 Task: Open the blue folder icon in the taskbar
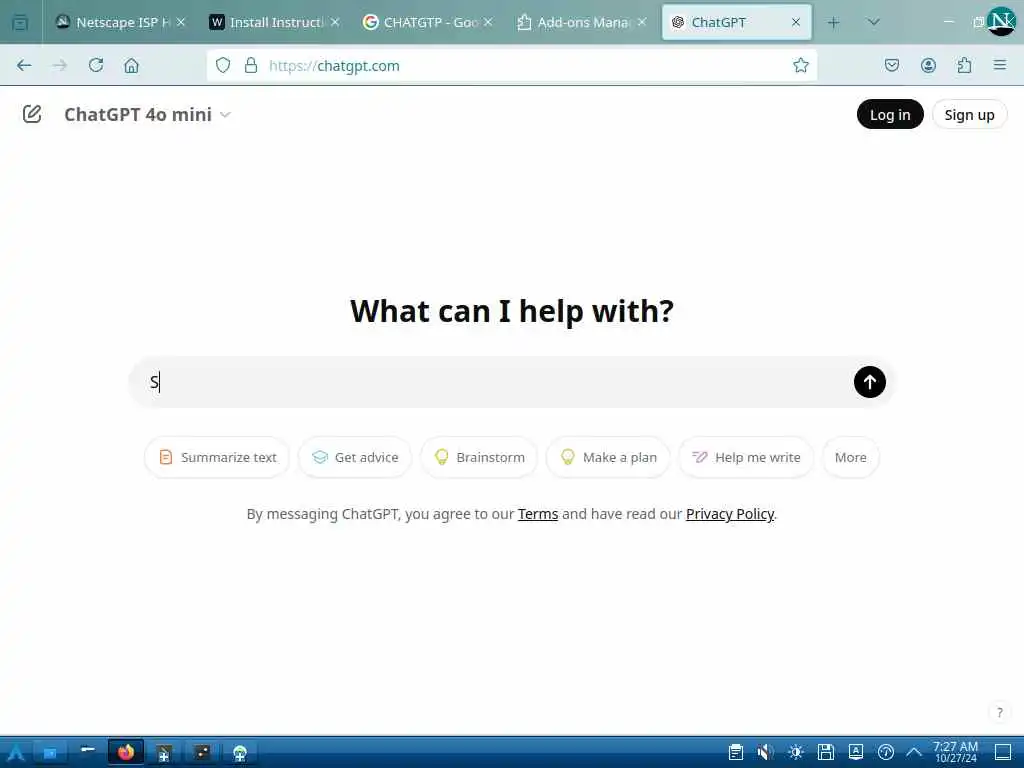click(x=49, y=752)
